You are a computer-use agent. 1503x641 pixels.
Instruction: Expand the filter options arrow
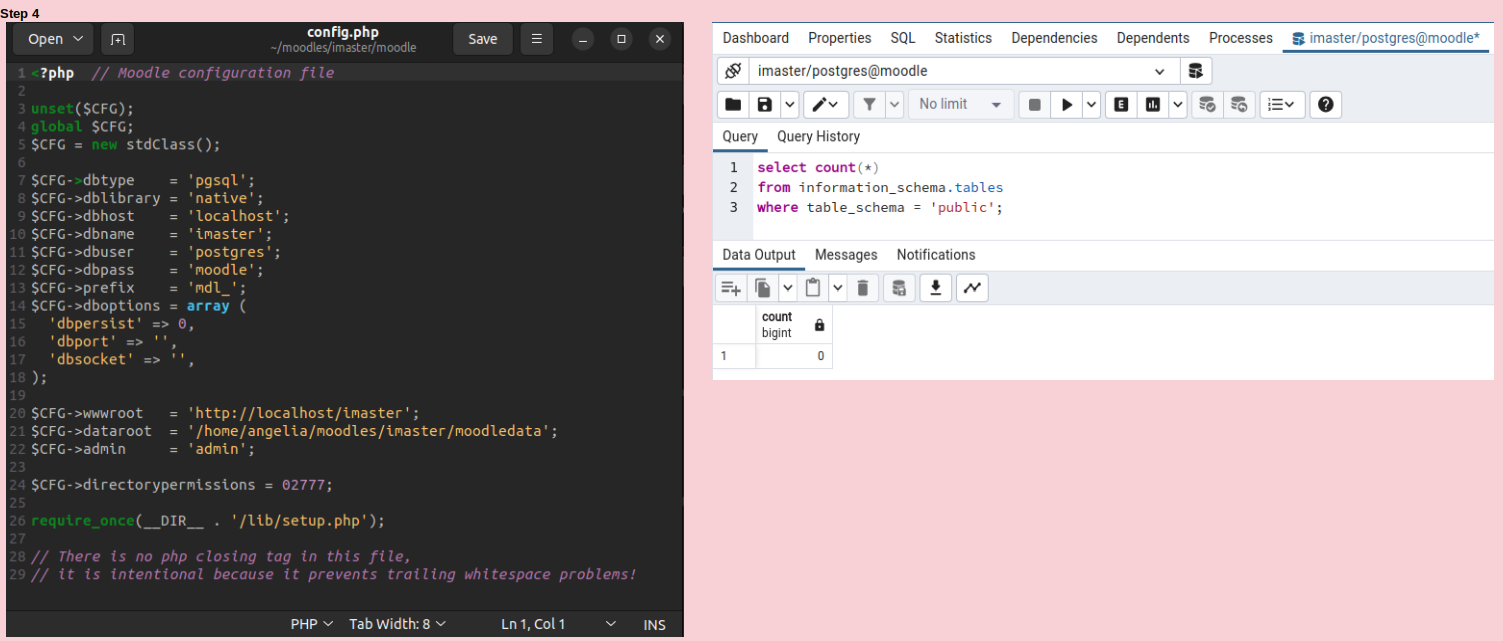[894, 104]
